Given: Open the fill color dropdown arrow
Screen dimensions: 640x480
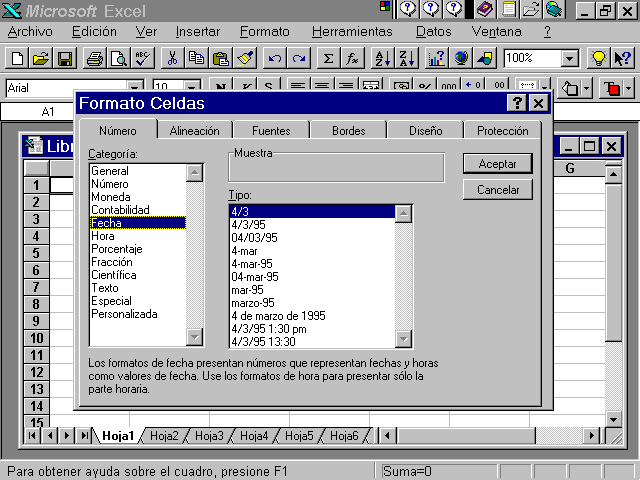Looking at the screenshot, I should 587,88.
